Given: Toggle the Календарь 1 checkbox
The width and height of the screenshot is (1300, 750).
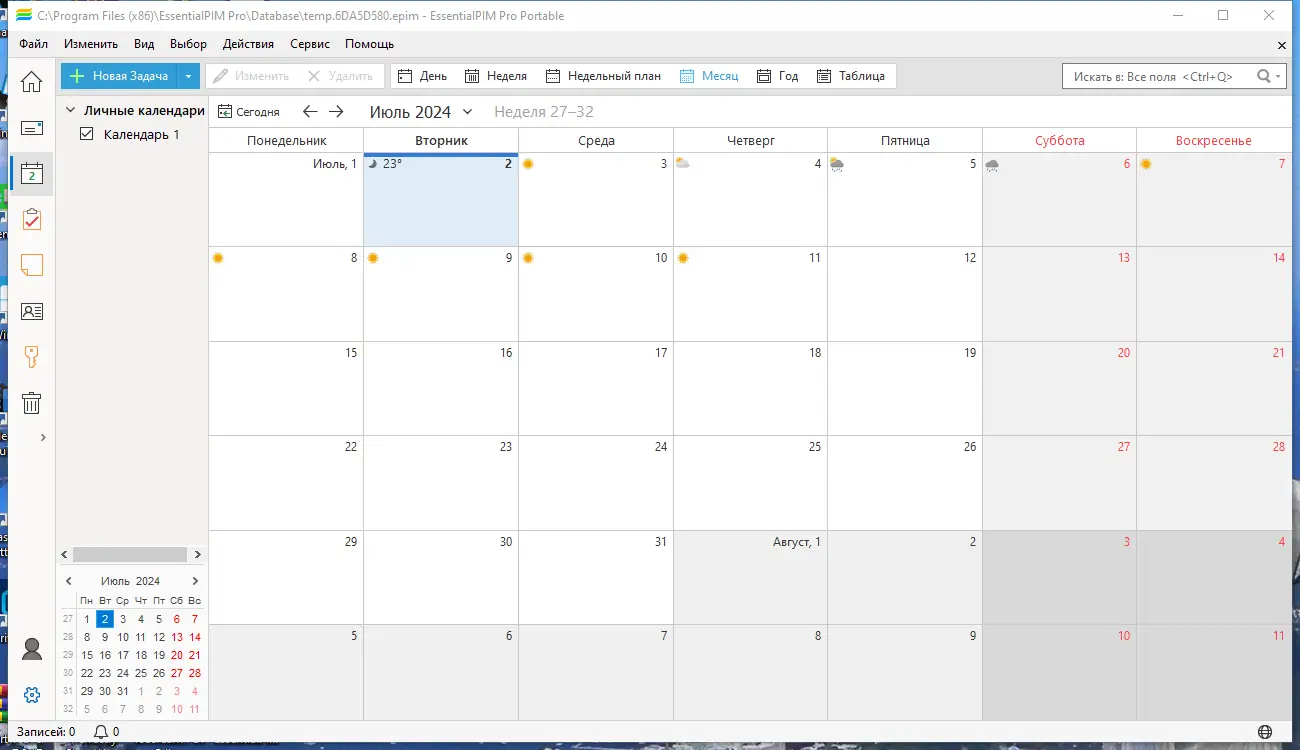Looking at the screenshot, I should [86, 134].
